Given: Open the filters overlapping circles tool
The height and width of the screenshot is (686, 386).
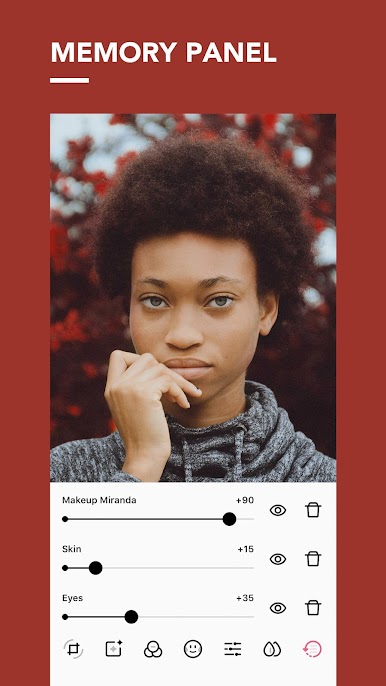Looking at the screenshot, I should 153,649.
